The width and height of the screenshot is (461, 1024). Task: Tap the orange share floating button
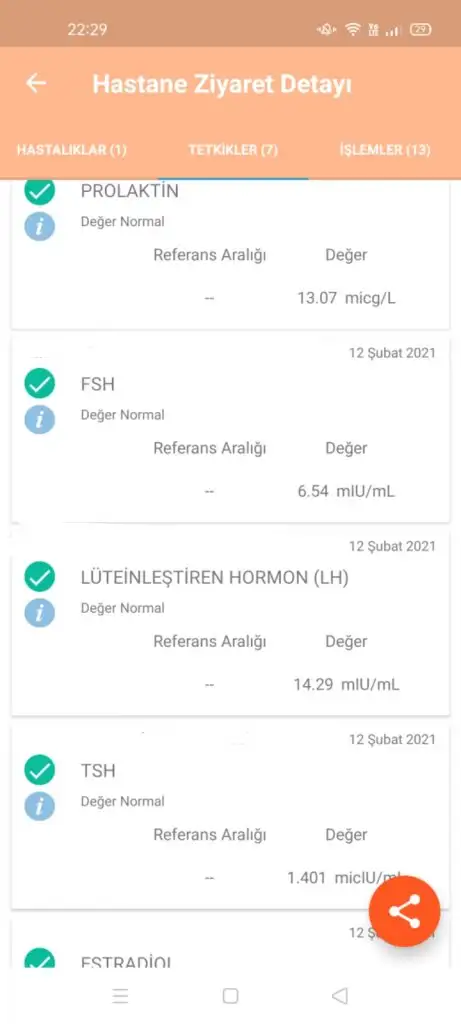click(x=404, y=912)
